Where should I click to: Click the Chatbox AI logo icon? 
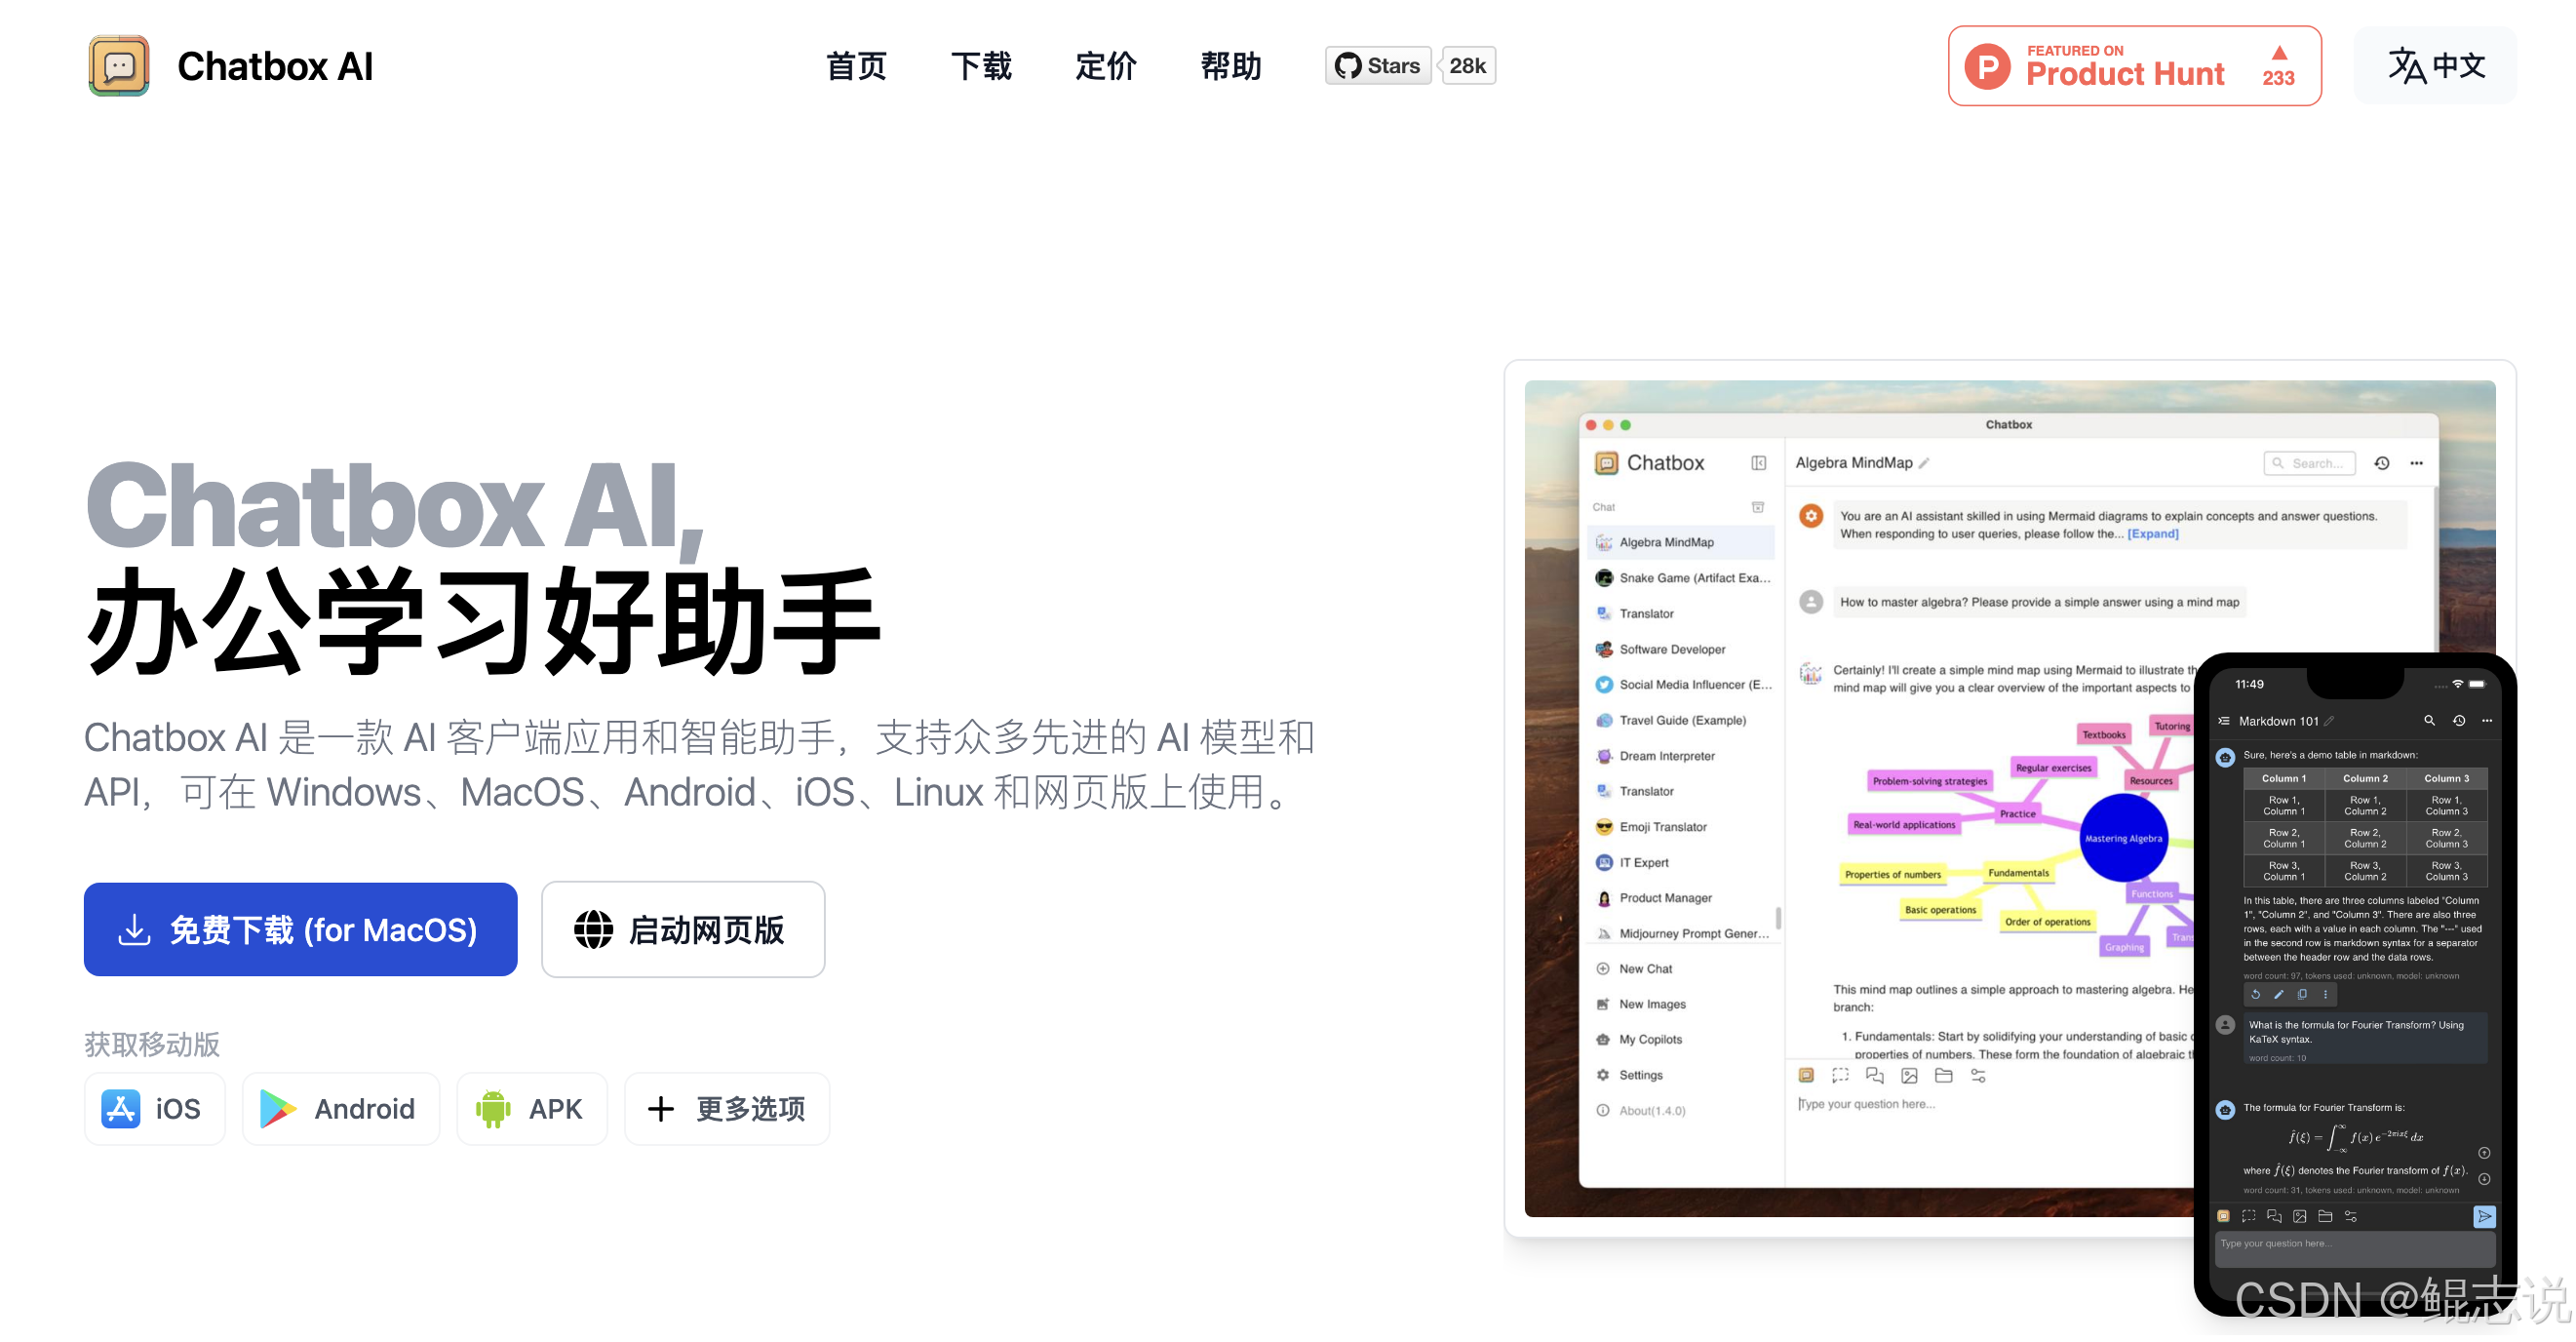point(119,66)
